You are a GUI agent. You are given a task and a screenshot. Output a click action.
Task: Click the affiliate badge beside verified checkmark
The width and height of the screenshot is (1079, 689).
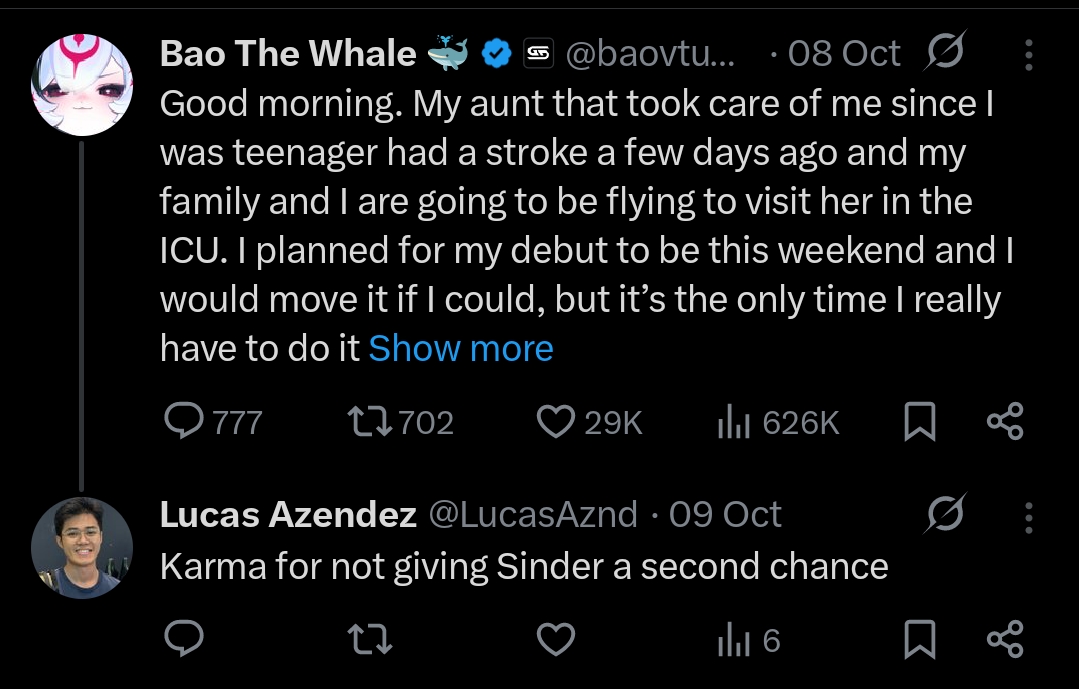(538, 54)
